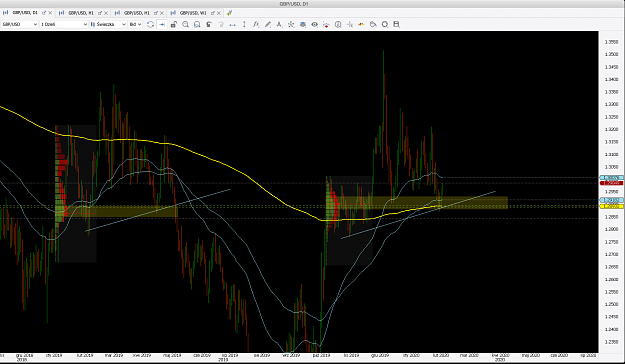
Task: Click the 'maj 2019' label on time axis
Action: [x=172, y=355]
